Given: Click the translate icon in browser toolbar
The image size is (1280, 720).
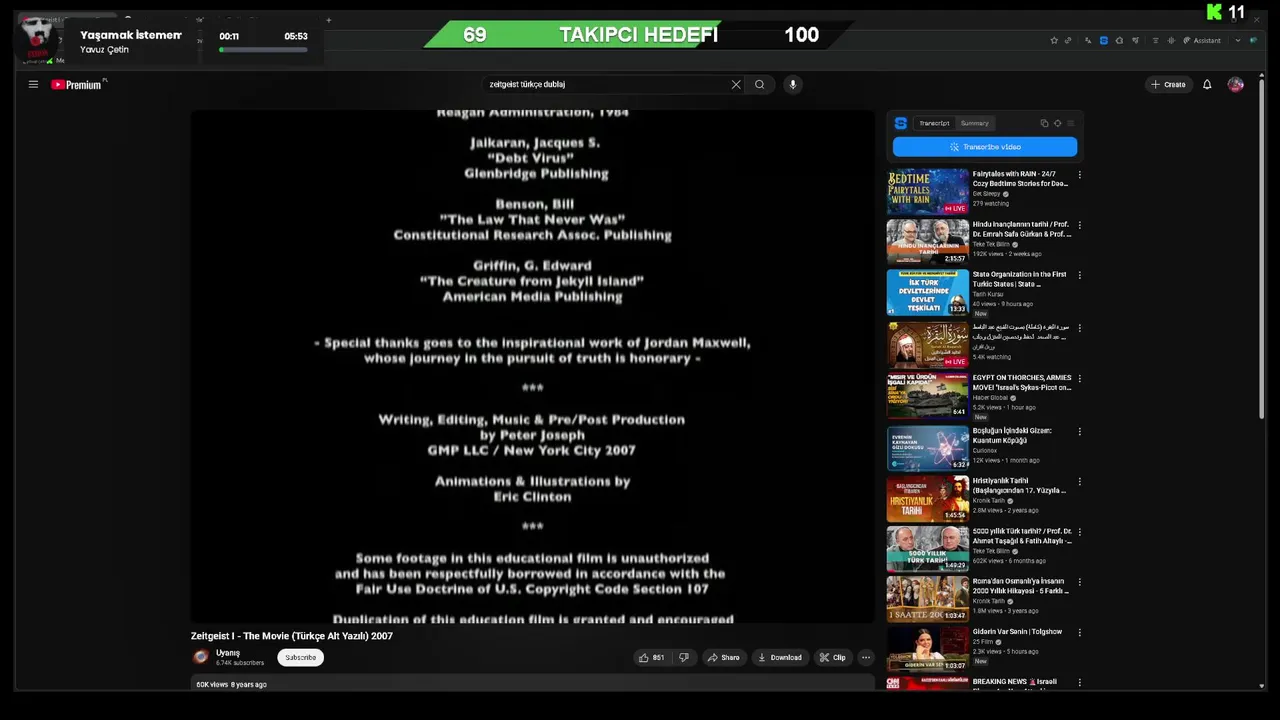Looking at the screenshot, I should 1088,41.
